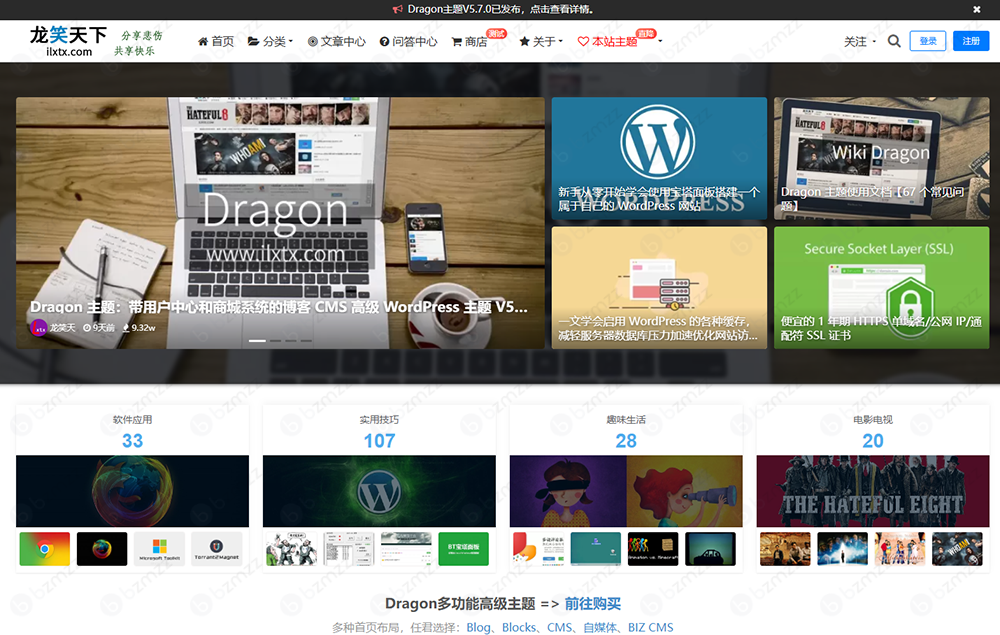
Task: Open the Firefox logo thumbnail on black background
Action: 102,549
